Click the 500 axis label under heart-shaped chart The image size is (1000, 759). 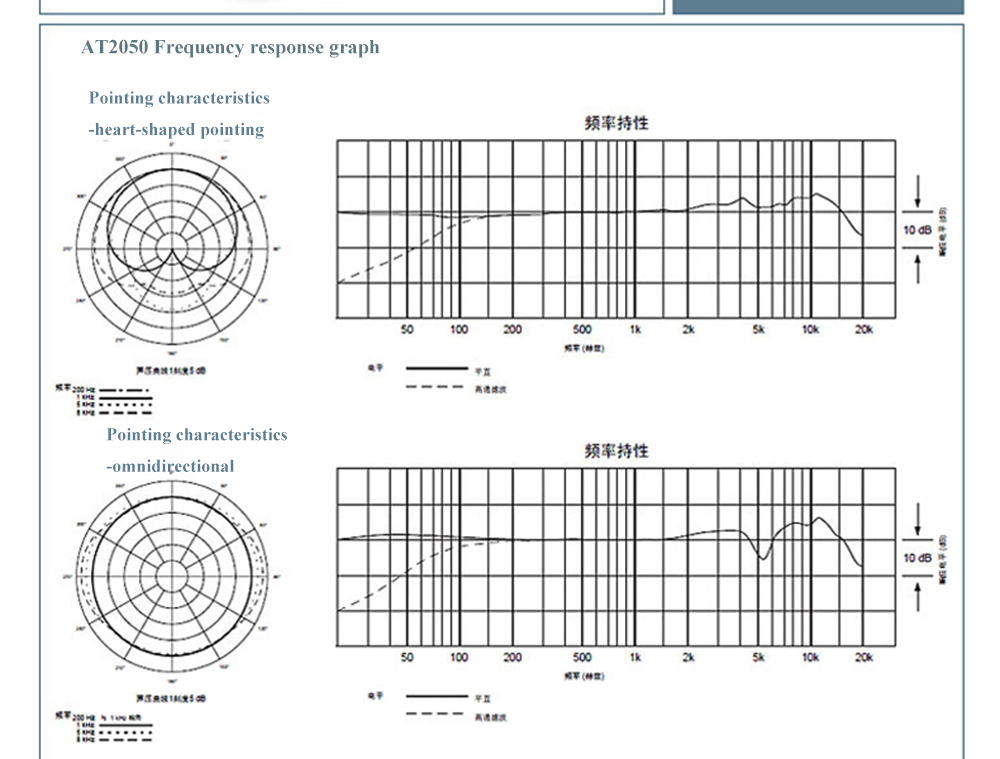coord(582,330)
